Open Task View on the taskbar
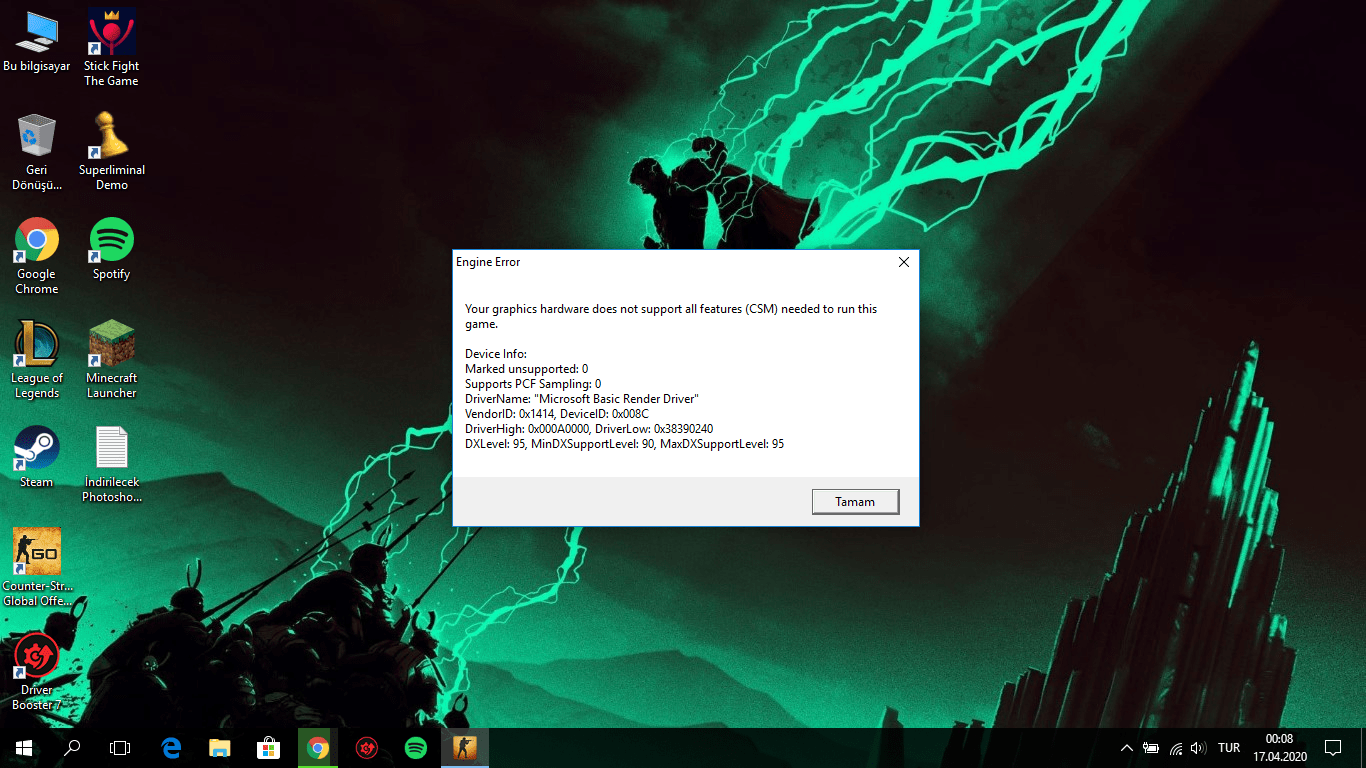 pyautogui.click(x=120, y=748)
